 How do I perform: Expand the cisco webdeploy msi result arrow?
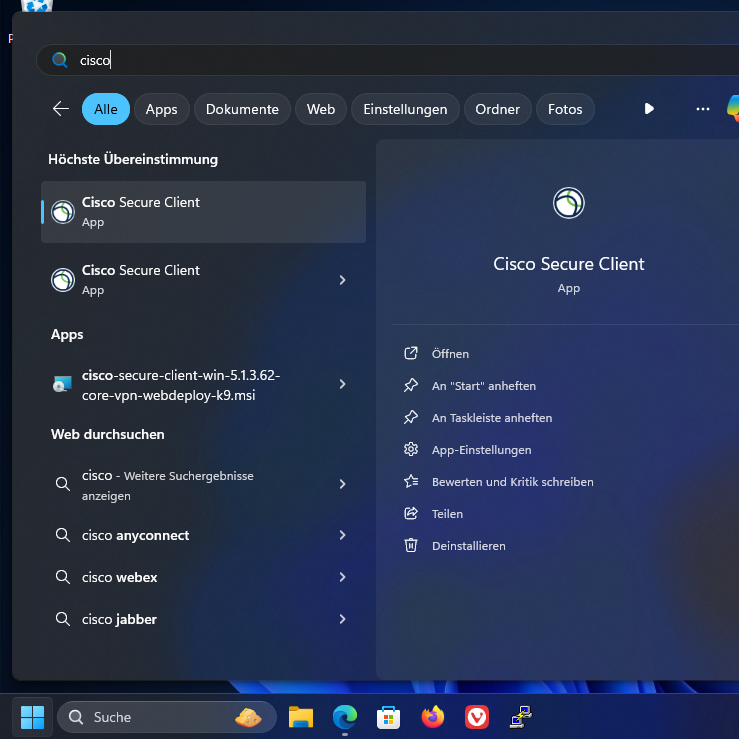(342, 384)
